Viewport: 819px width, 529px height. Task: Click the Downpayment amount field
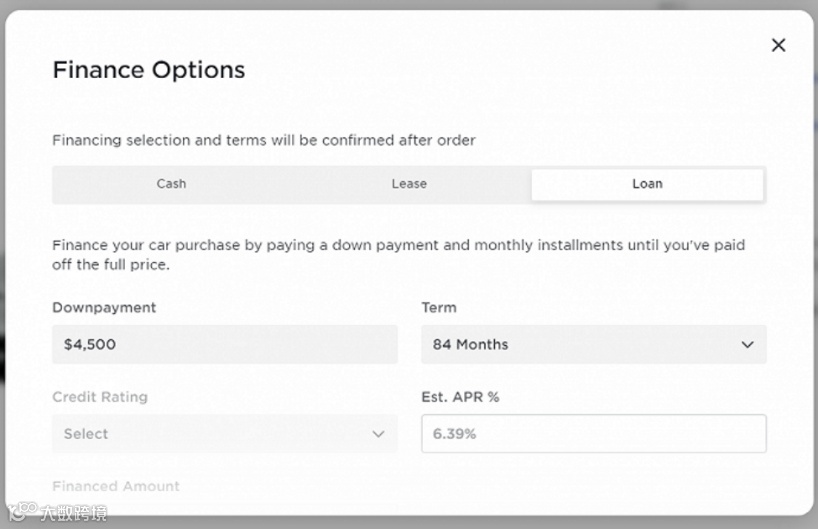coord(224,344)
